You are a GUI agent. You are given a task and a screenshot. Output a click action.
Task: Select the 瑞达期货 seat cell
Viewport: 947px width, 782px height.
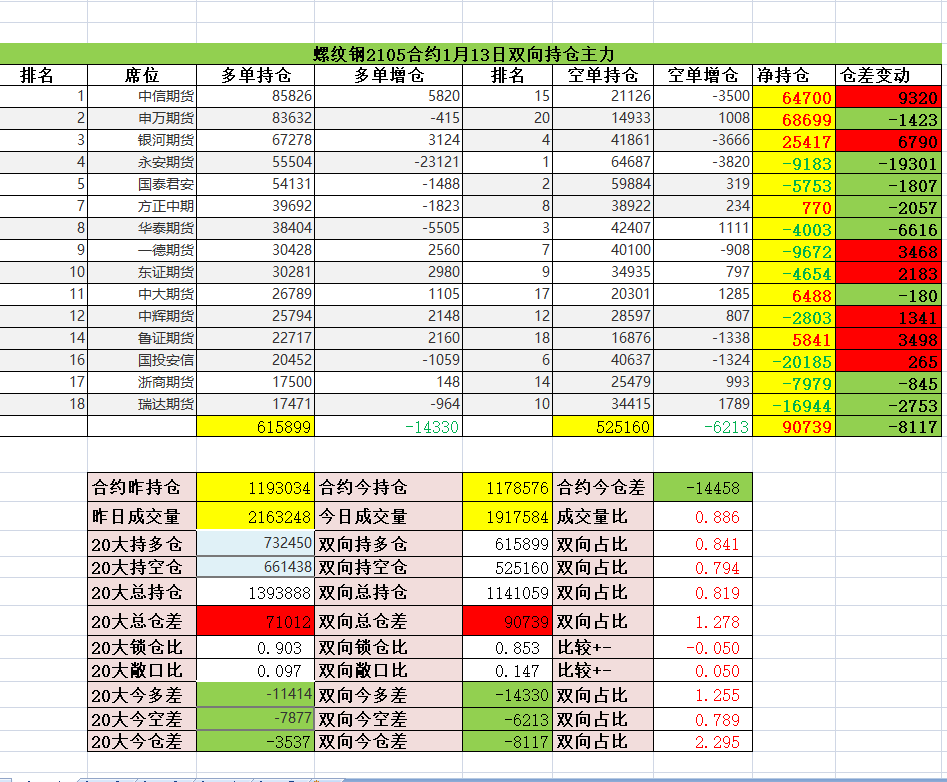click(x=142, y=404)
